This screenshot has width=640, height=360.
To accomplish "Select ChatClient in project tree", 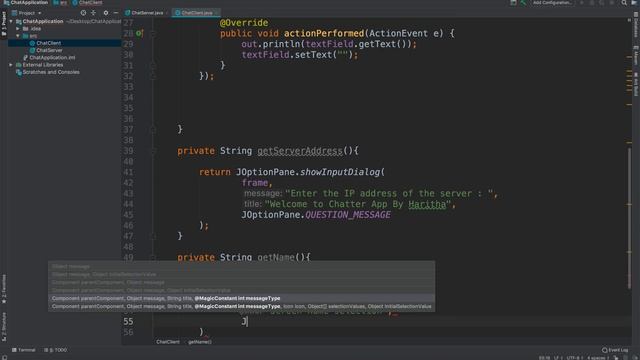I will click(48, 43).
